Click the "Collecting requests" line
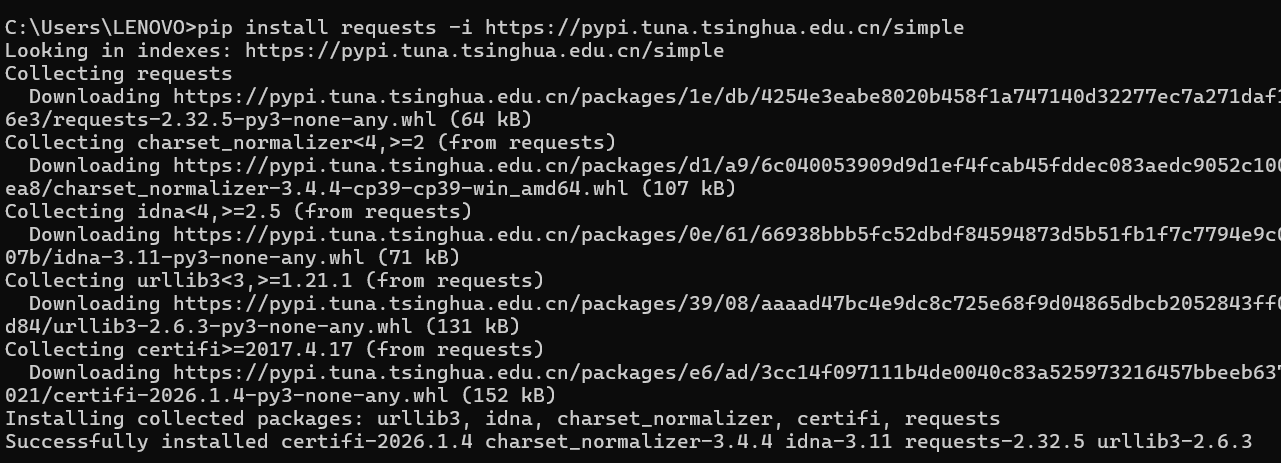This screenshot has width=1281, height=463. [118, 73]
